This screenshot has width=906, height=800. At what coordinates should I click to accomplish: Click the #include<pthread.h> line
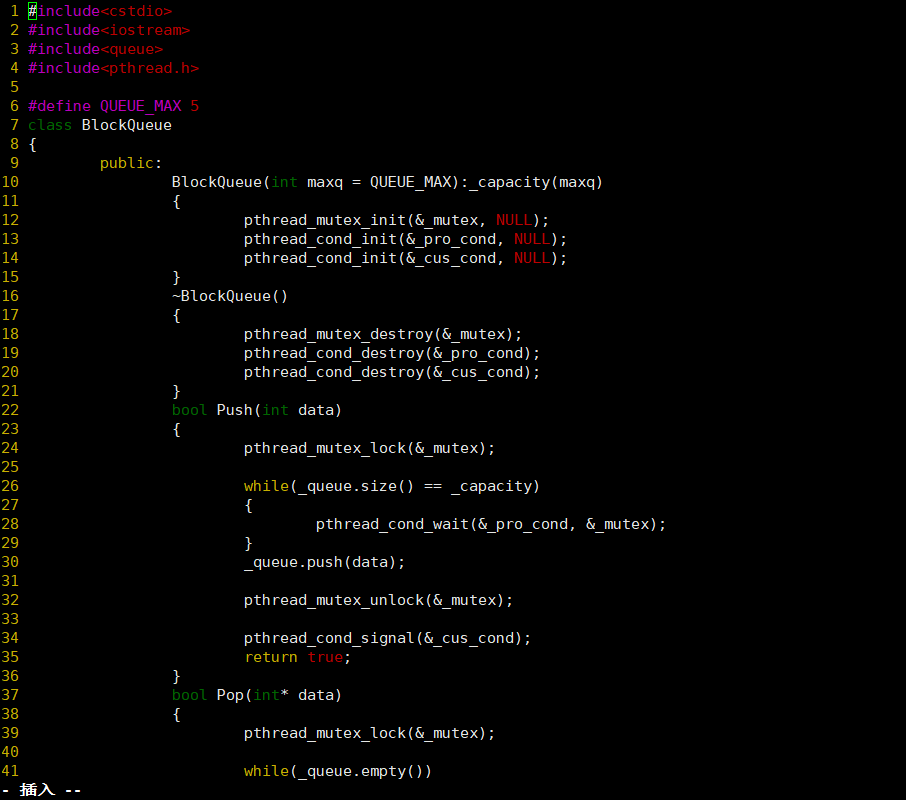[113, 68]
